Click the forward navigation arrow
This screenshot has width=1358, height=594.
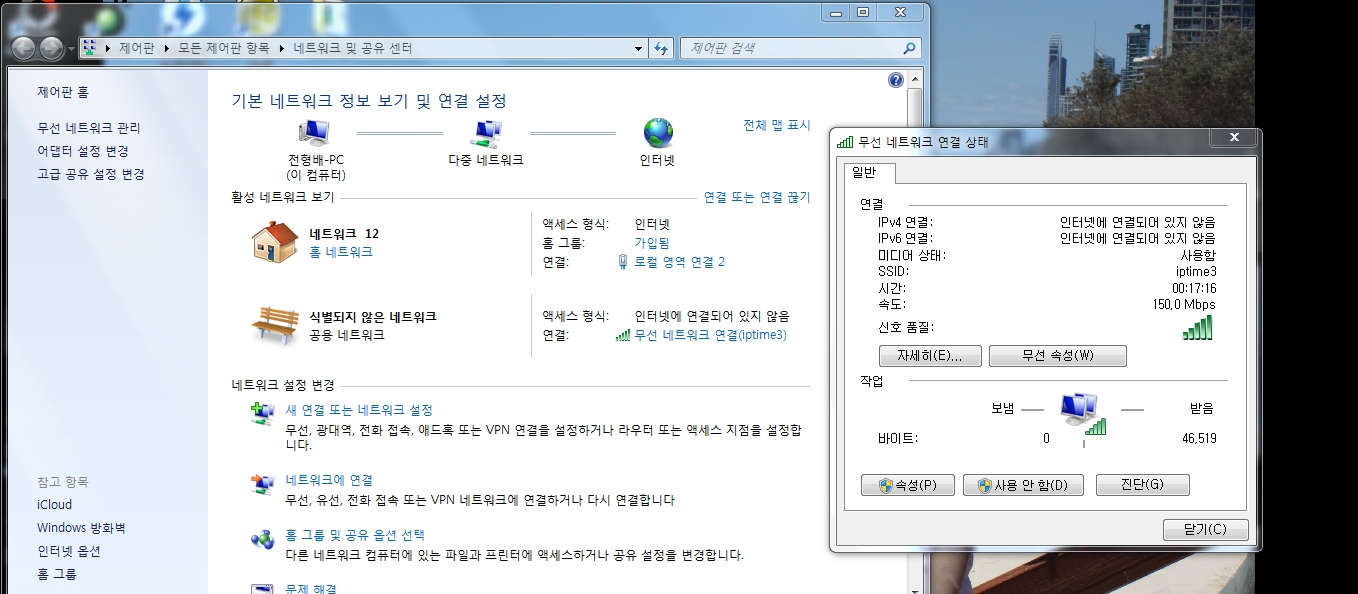point(51,48)
